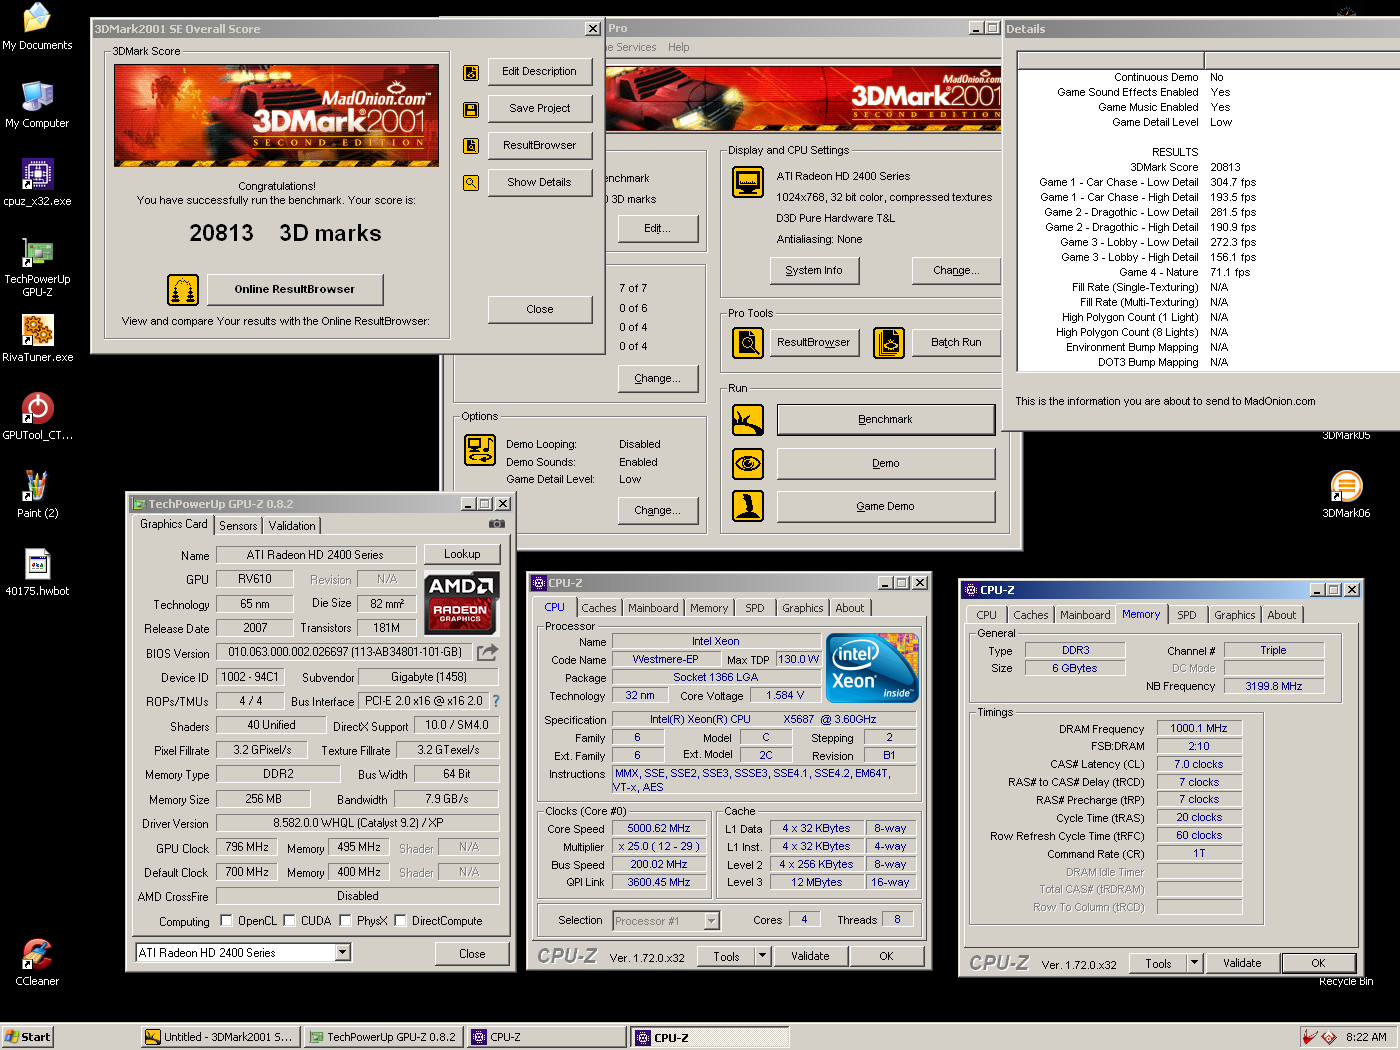Open the Help menu in 3DMark2001 Pro
The width and height of the screenshot is (1400, 1050).
679,47
